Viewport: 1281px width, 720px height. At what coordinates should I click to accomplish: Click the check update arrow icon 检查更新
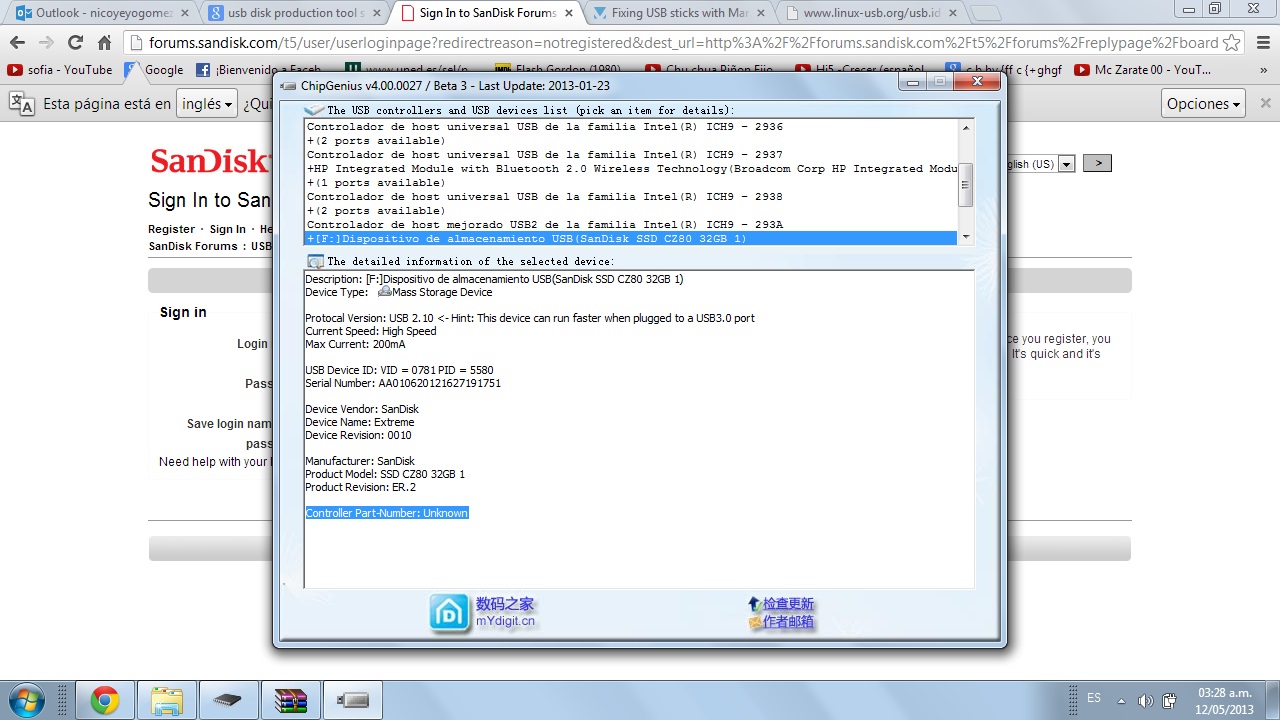[754, 604]
